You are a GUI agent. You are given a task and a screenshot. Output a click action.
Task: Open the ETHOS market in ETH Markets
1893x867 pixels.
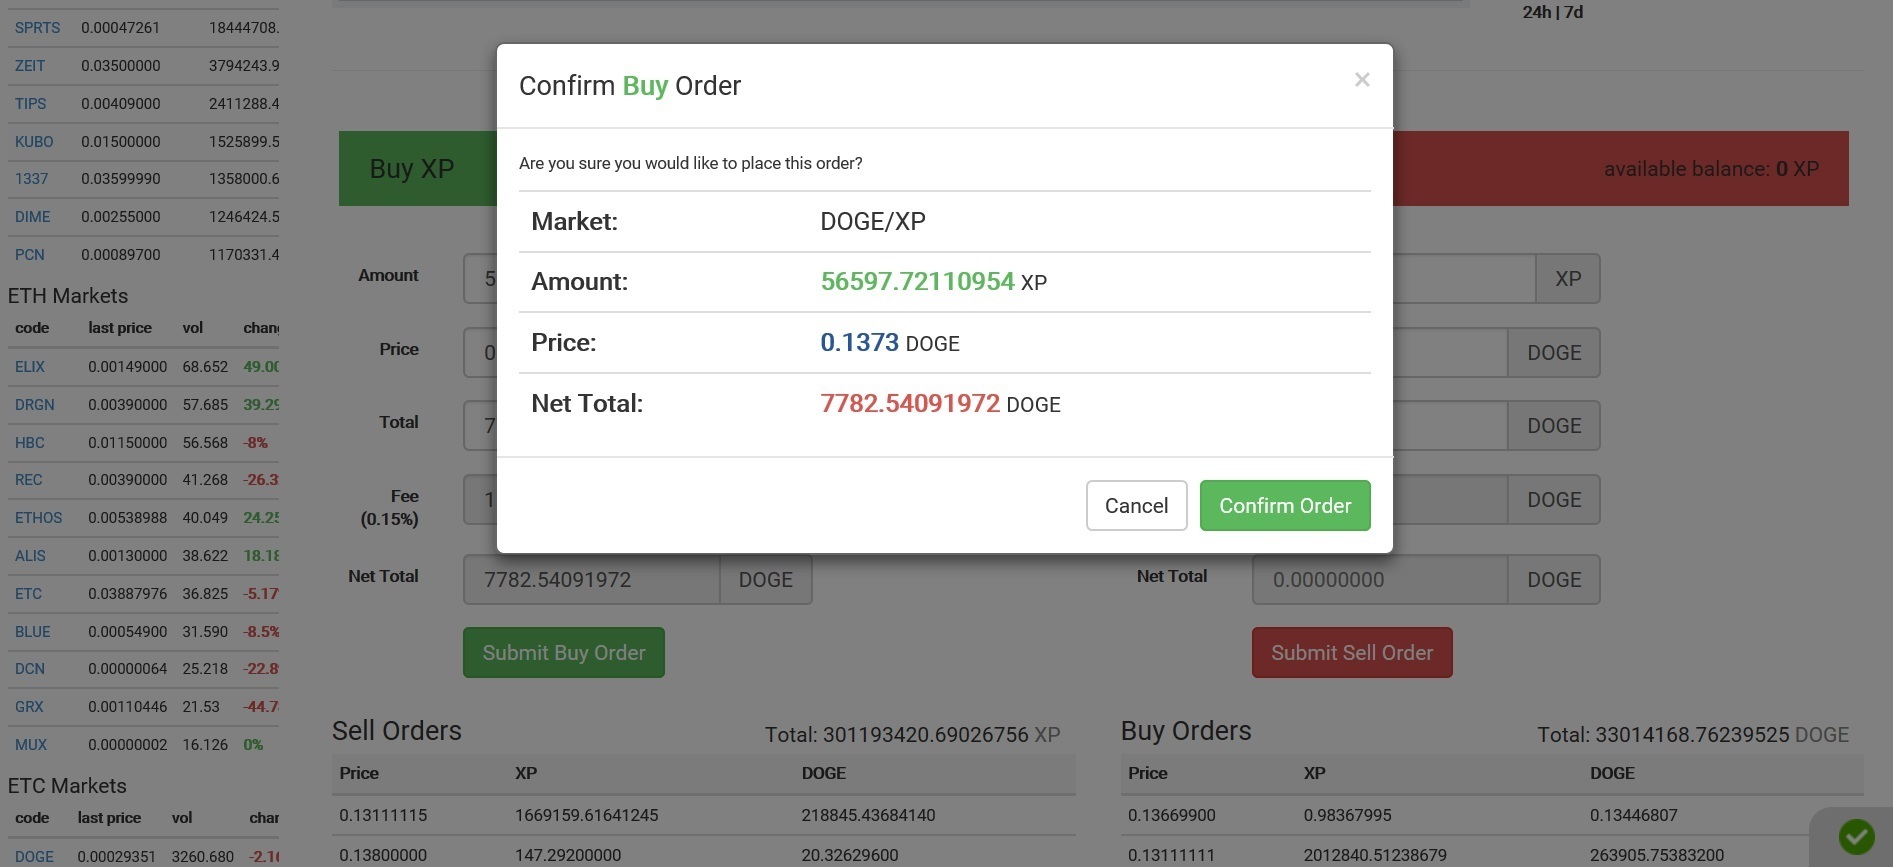38,518
